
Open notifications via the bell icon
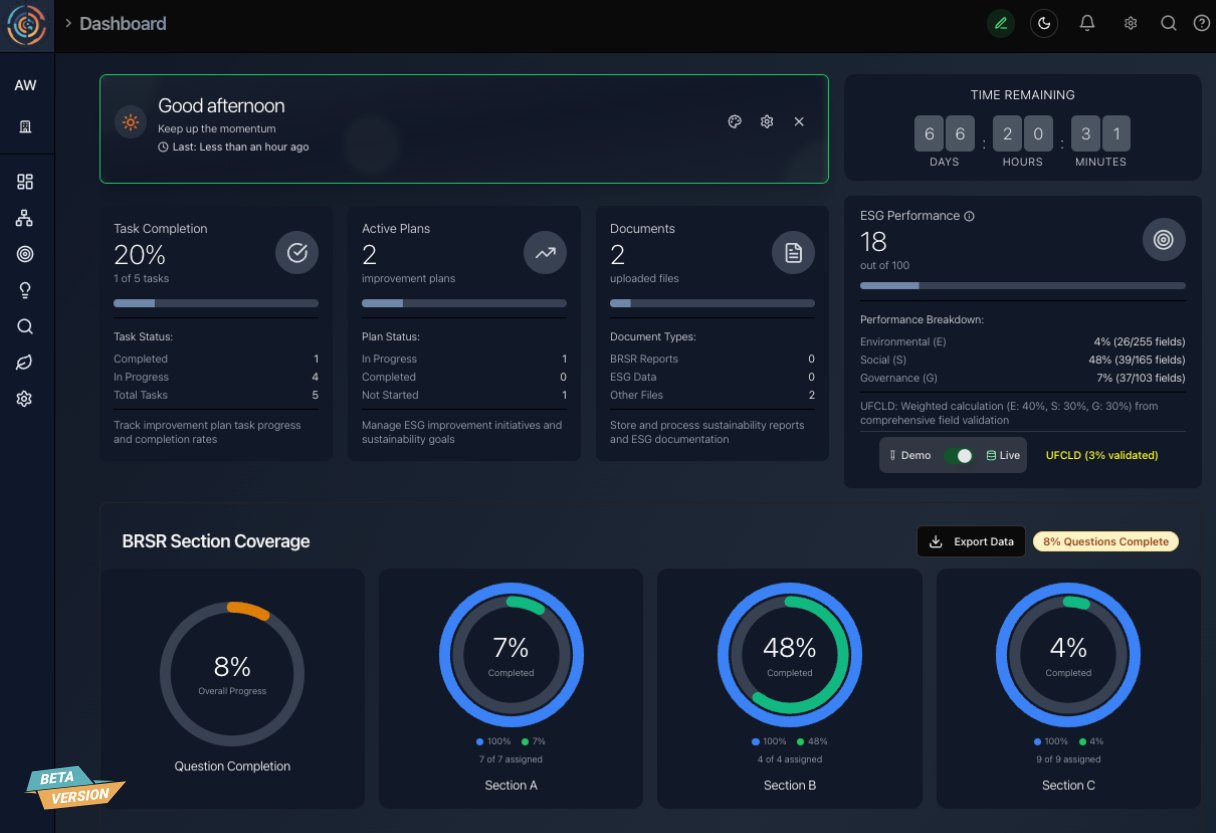pyautogui.click(x=1087, y=24)
